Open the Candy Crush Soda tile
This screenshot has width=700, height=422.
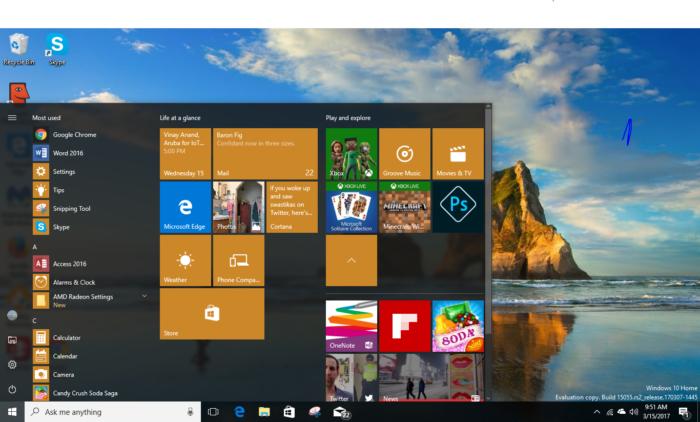(458, 326)
